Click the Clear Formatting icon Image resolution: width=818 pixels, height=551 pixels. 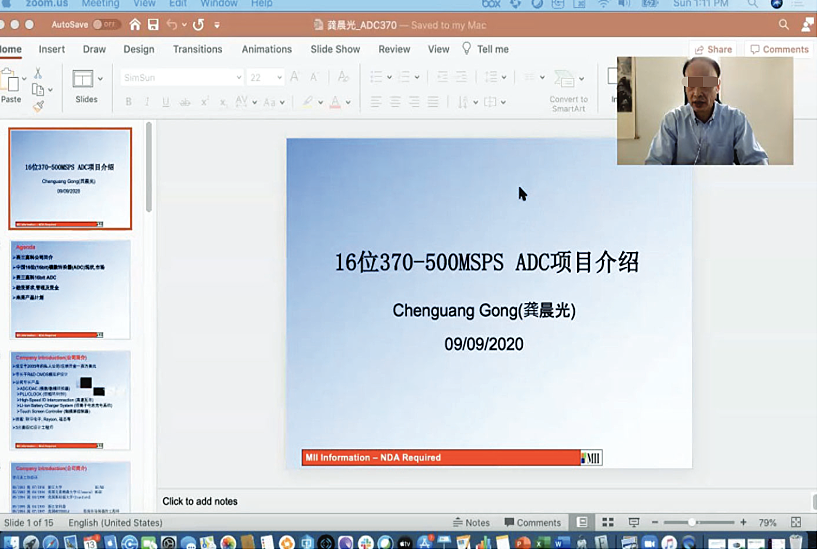click(x=343, y=77)
